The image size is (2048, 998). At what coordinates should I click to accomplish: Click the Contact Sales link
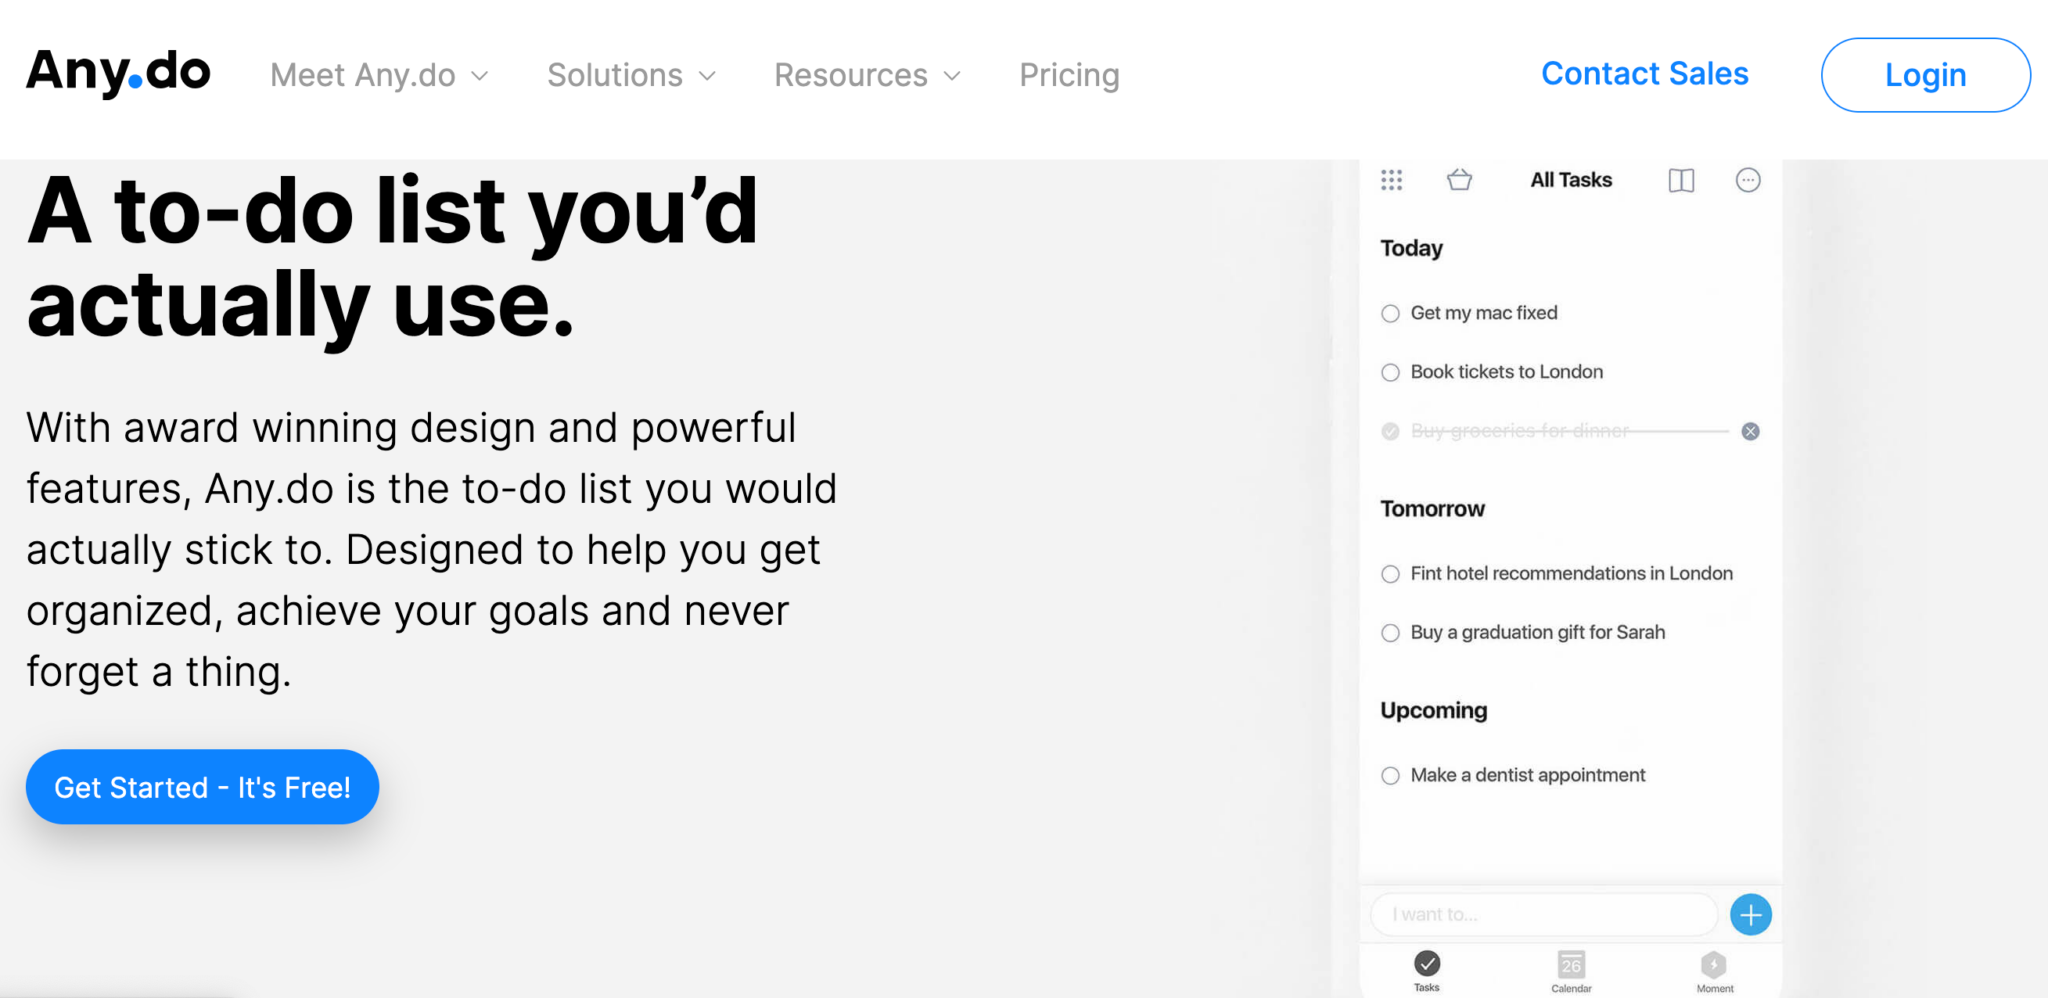tap(1644, 74)
